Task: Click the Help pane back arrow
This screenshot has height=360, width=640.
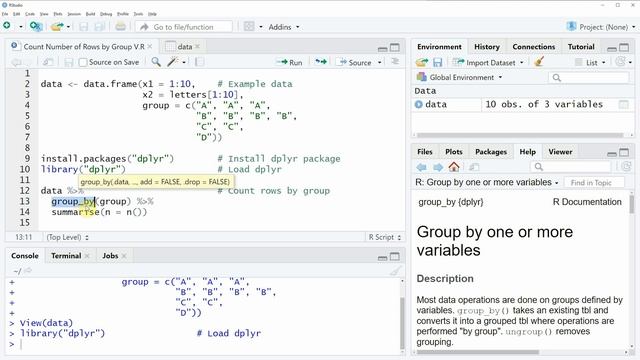Action: (x=422, y=167)
